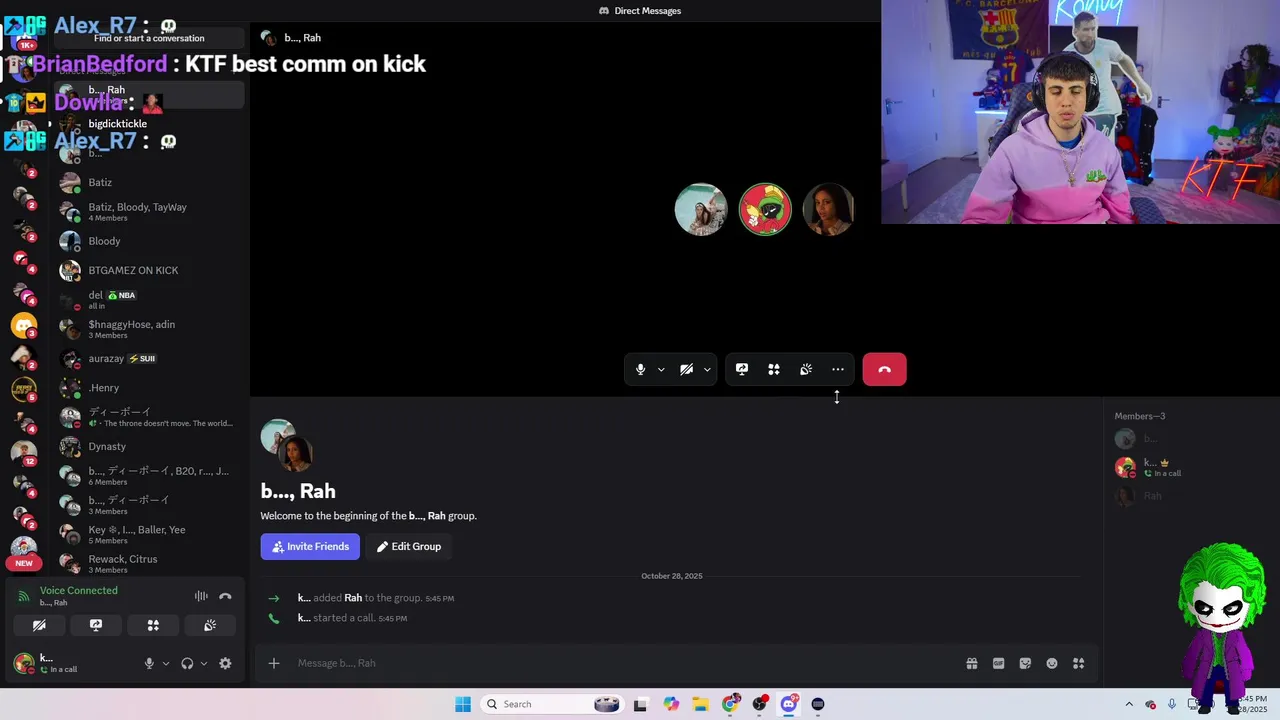The image size is (1280, 720).
Task: Open the Batiz, Bloody, TayWay group chat
Action: click(150, 212)
